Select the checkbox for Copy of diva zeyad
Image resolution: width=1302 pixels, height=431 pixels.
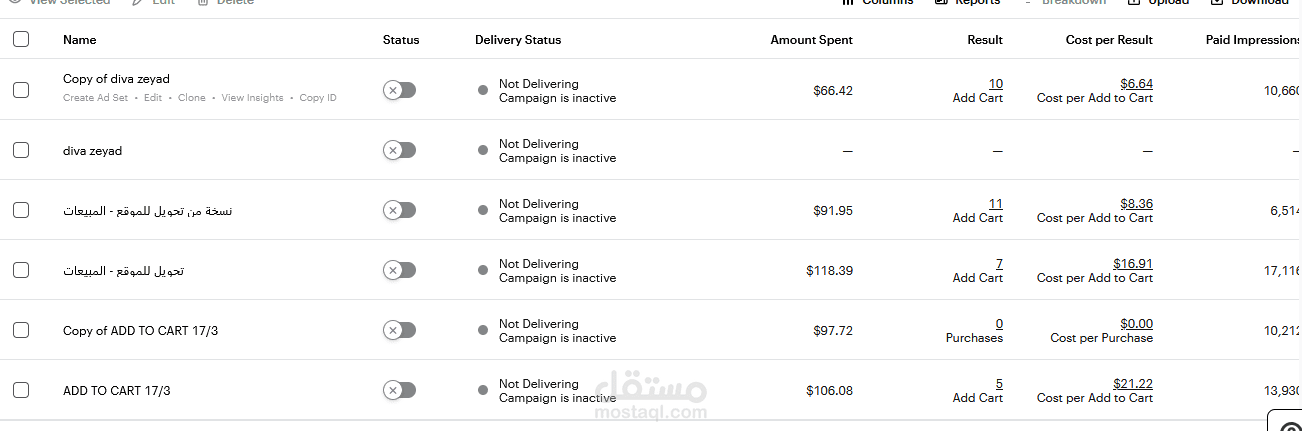tap(21, 90)
